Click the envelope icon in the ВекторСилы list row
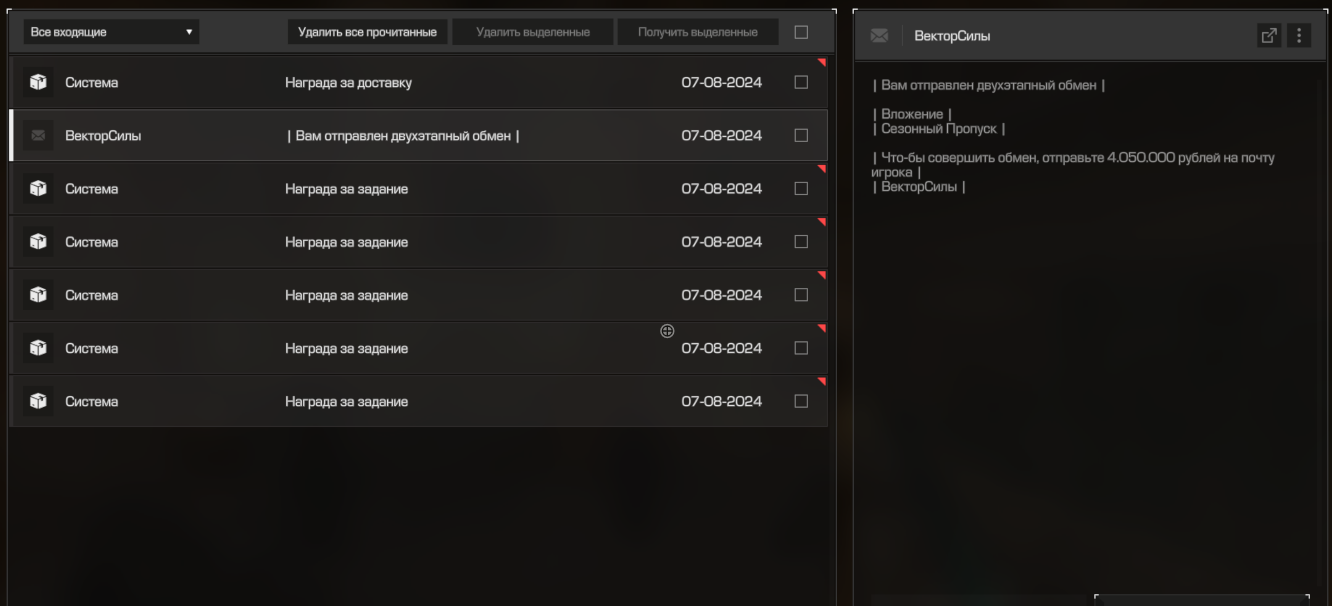1332x606 pixels. (x=38, y=136)
